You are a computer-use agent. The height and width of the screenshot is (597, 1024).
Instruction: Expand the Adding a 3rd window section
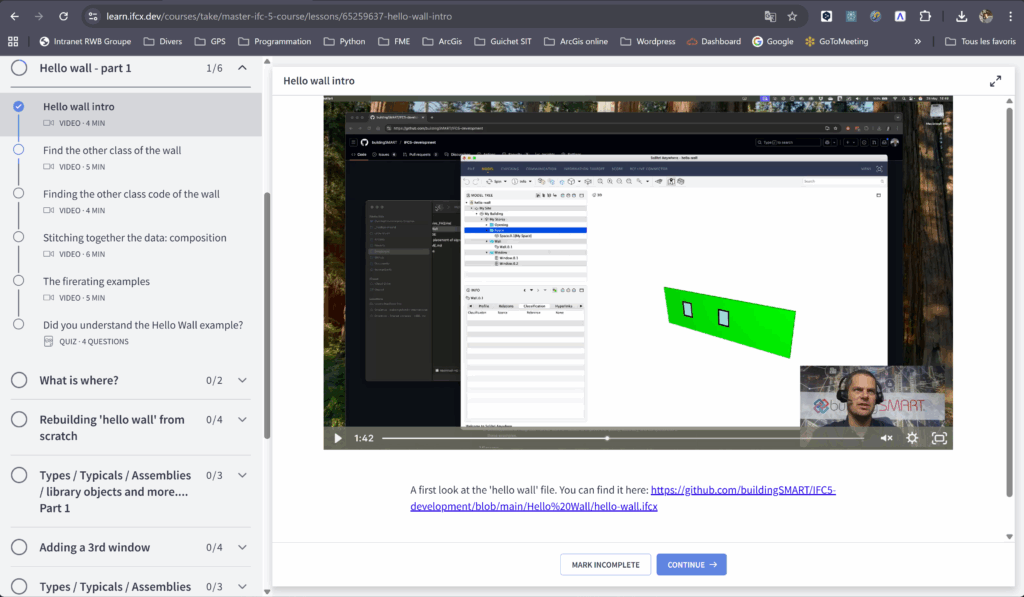[242, 547]
